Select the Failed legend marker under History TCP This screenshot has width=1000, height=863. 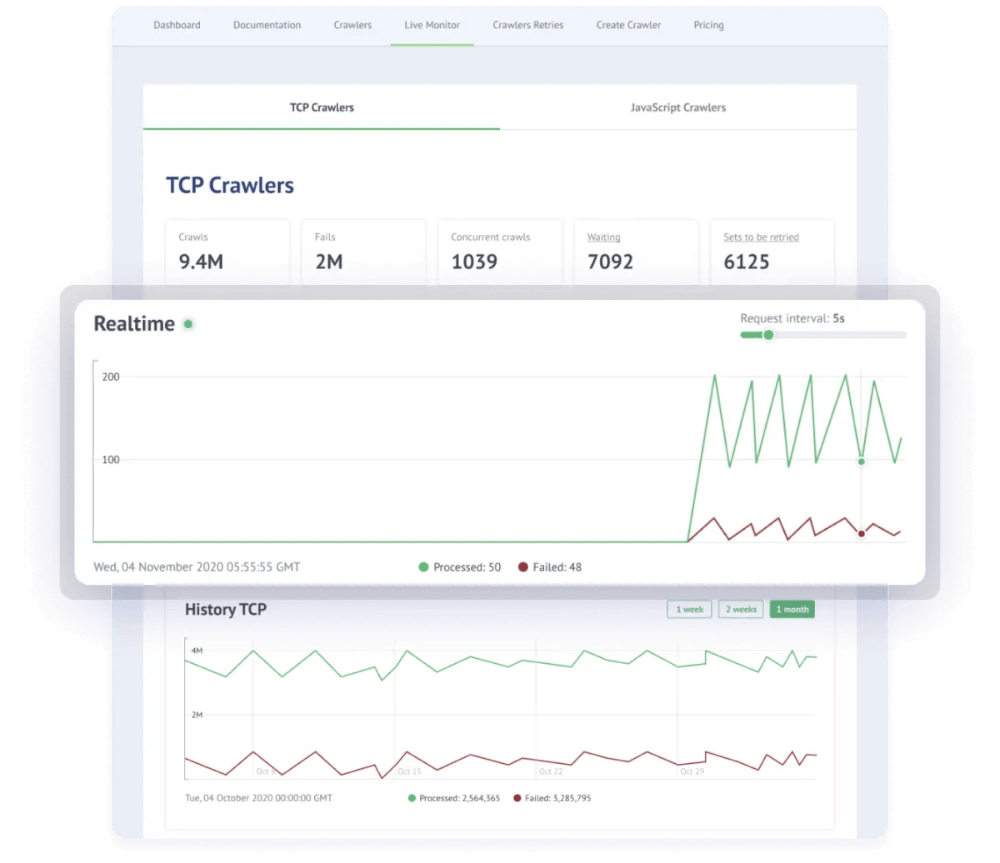(518, 798)
